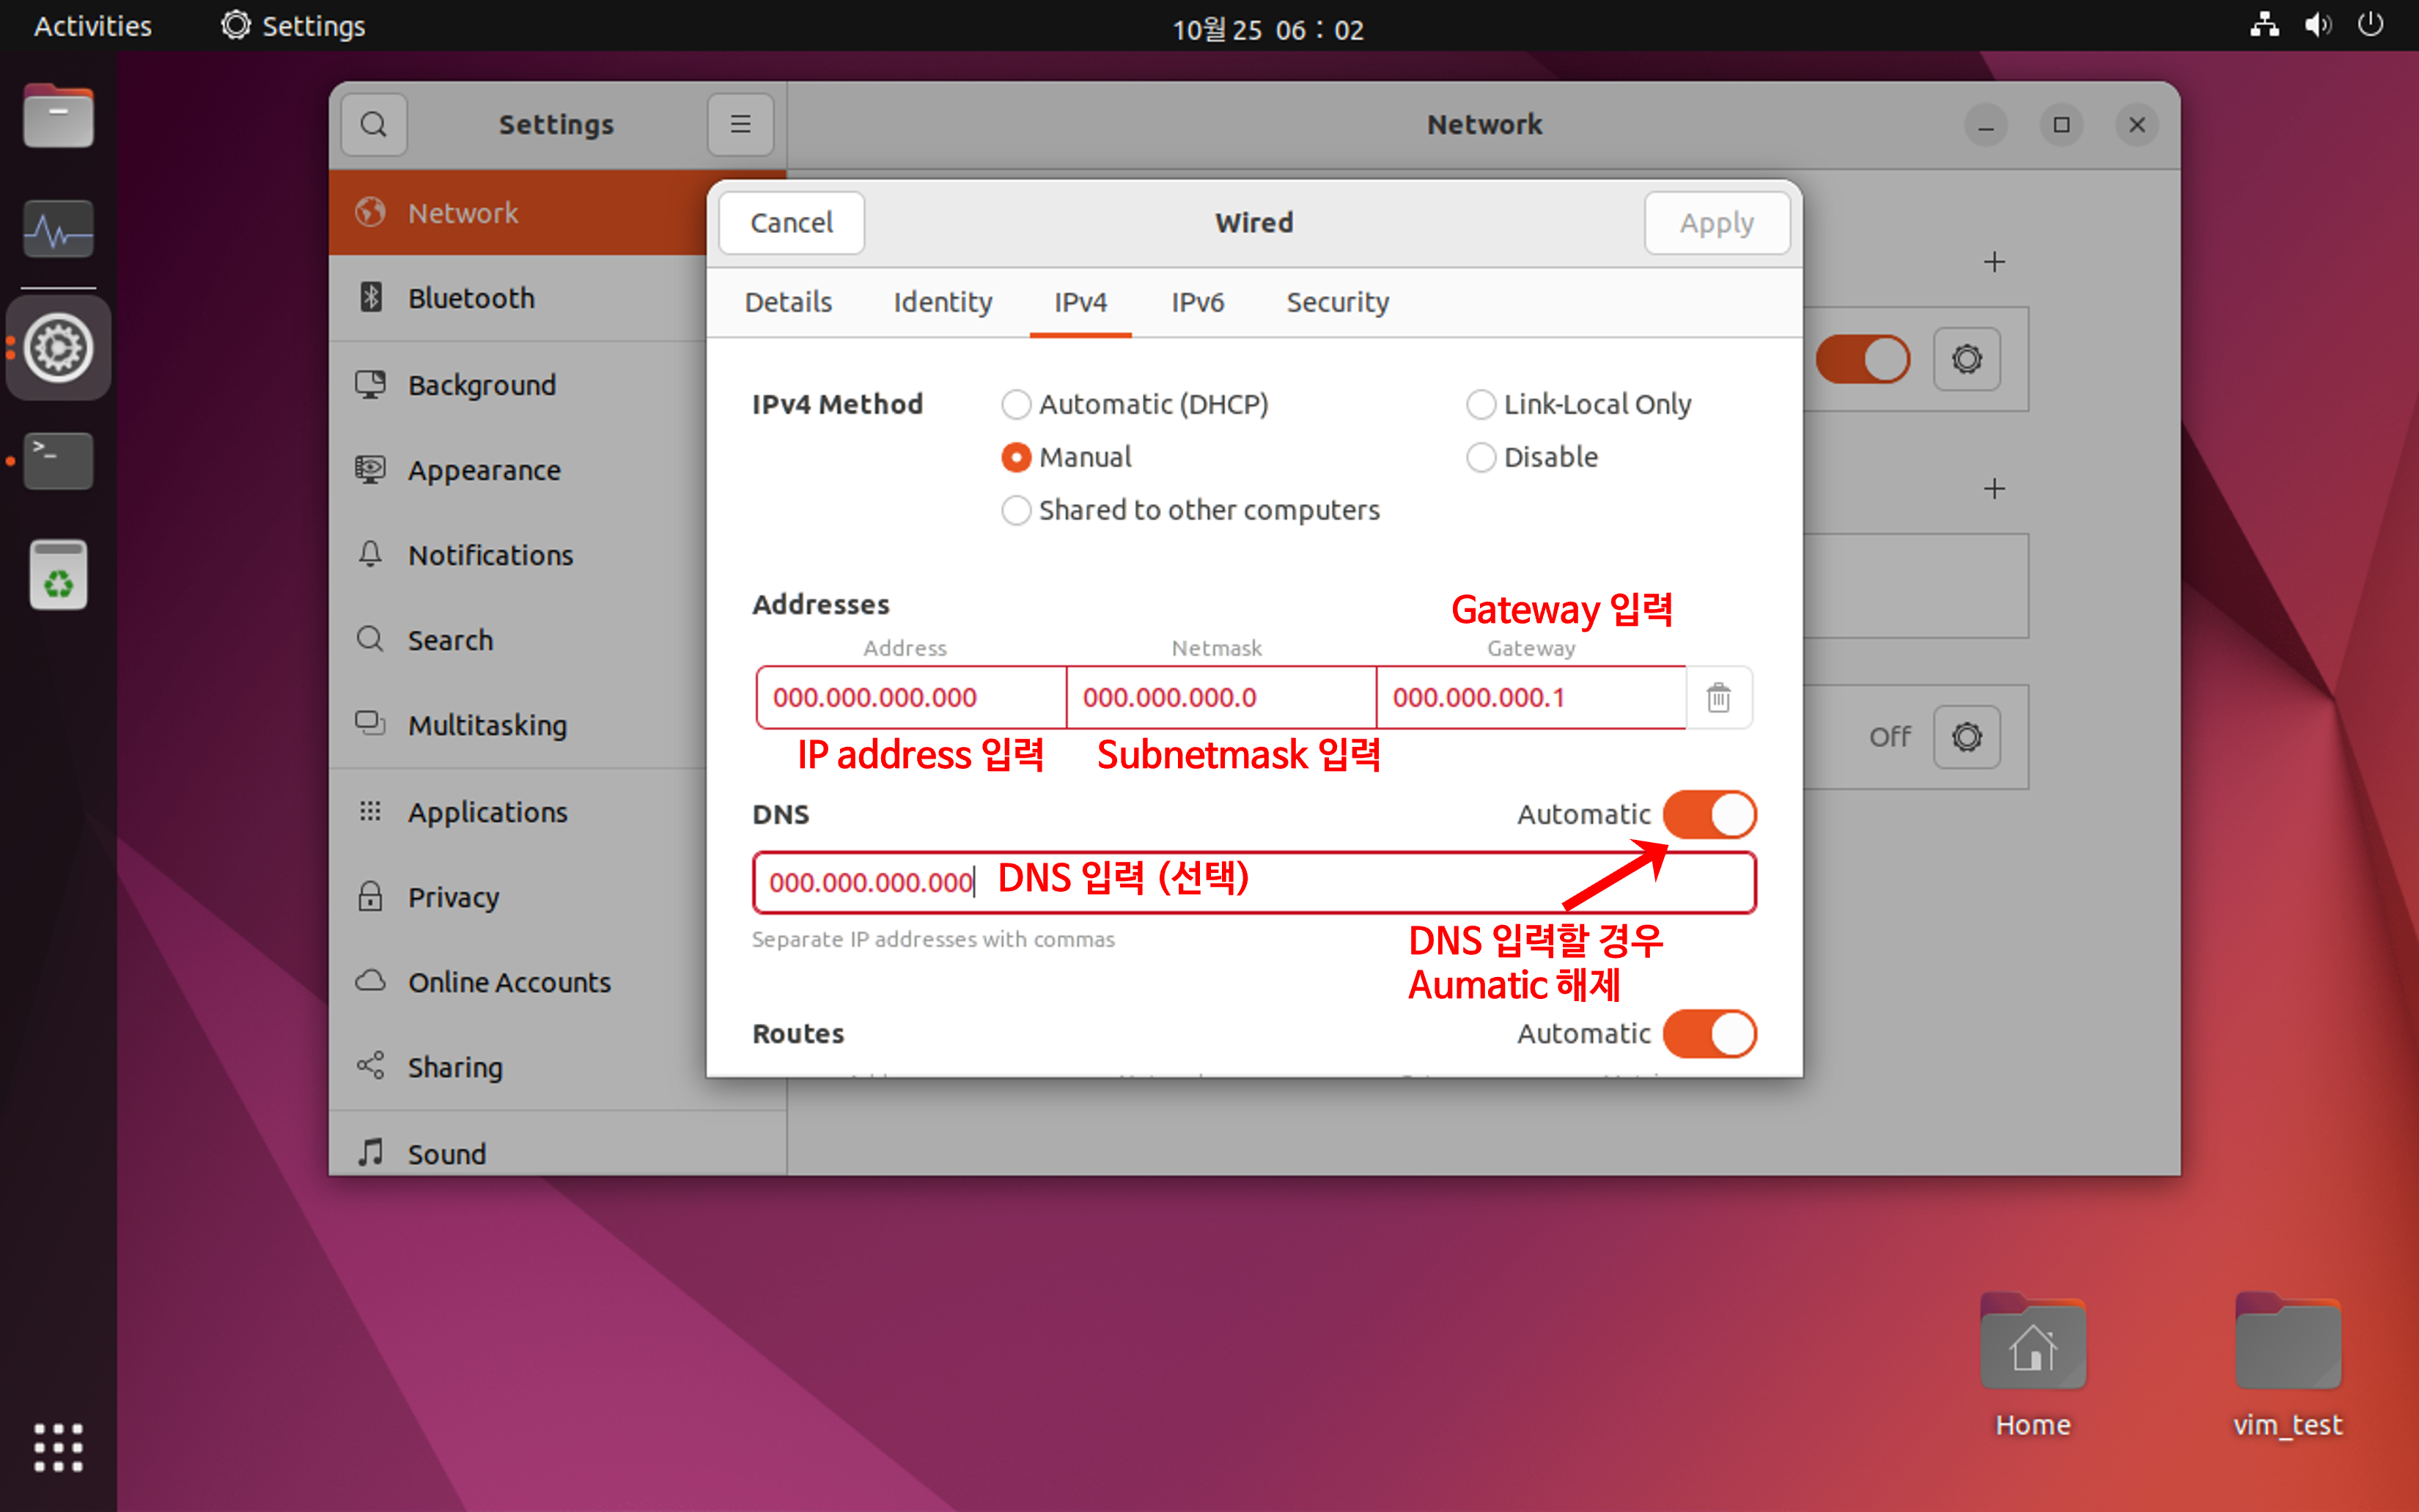Toggle the Routes Automatic switch
The height and width of the screenshot is (1512, 2419).
1709,1033
